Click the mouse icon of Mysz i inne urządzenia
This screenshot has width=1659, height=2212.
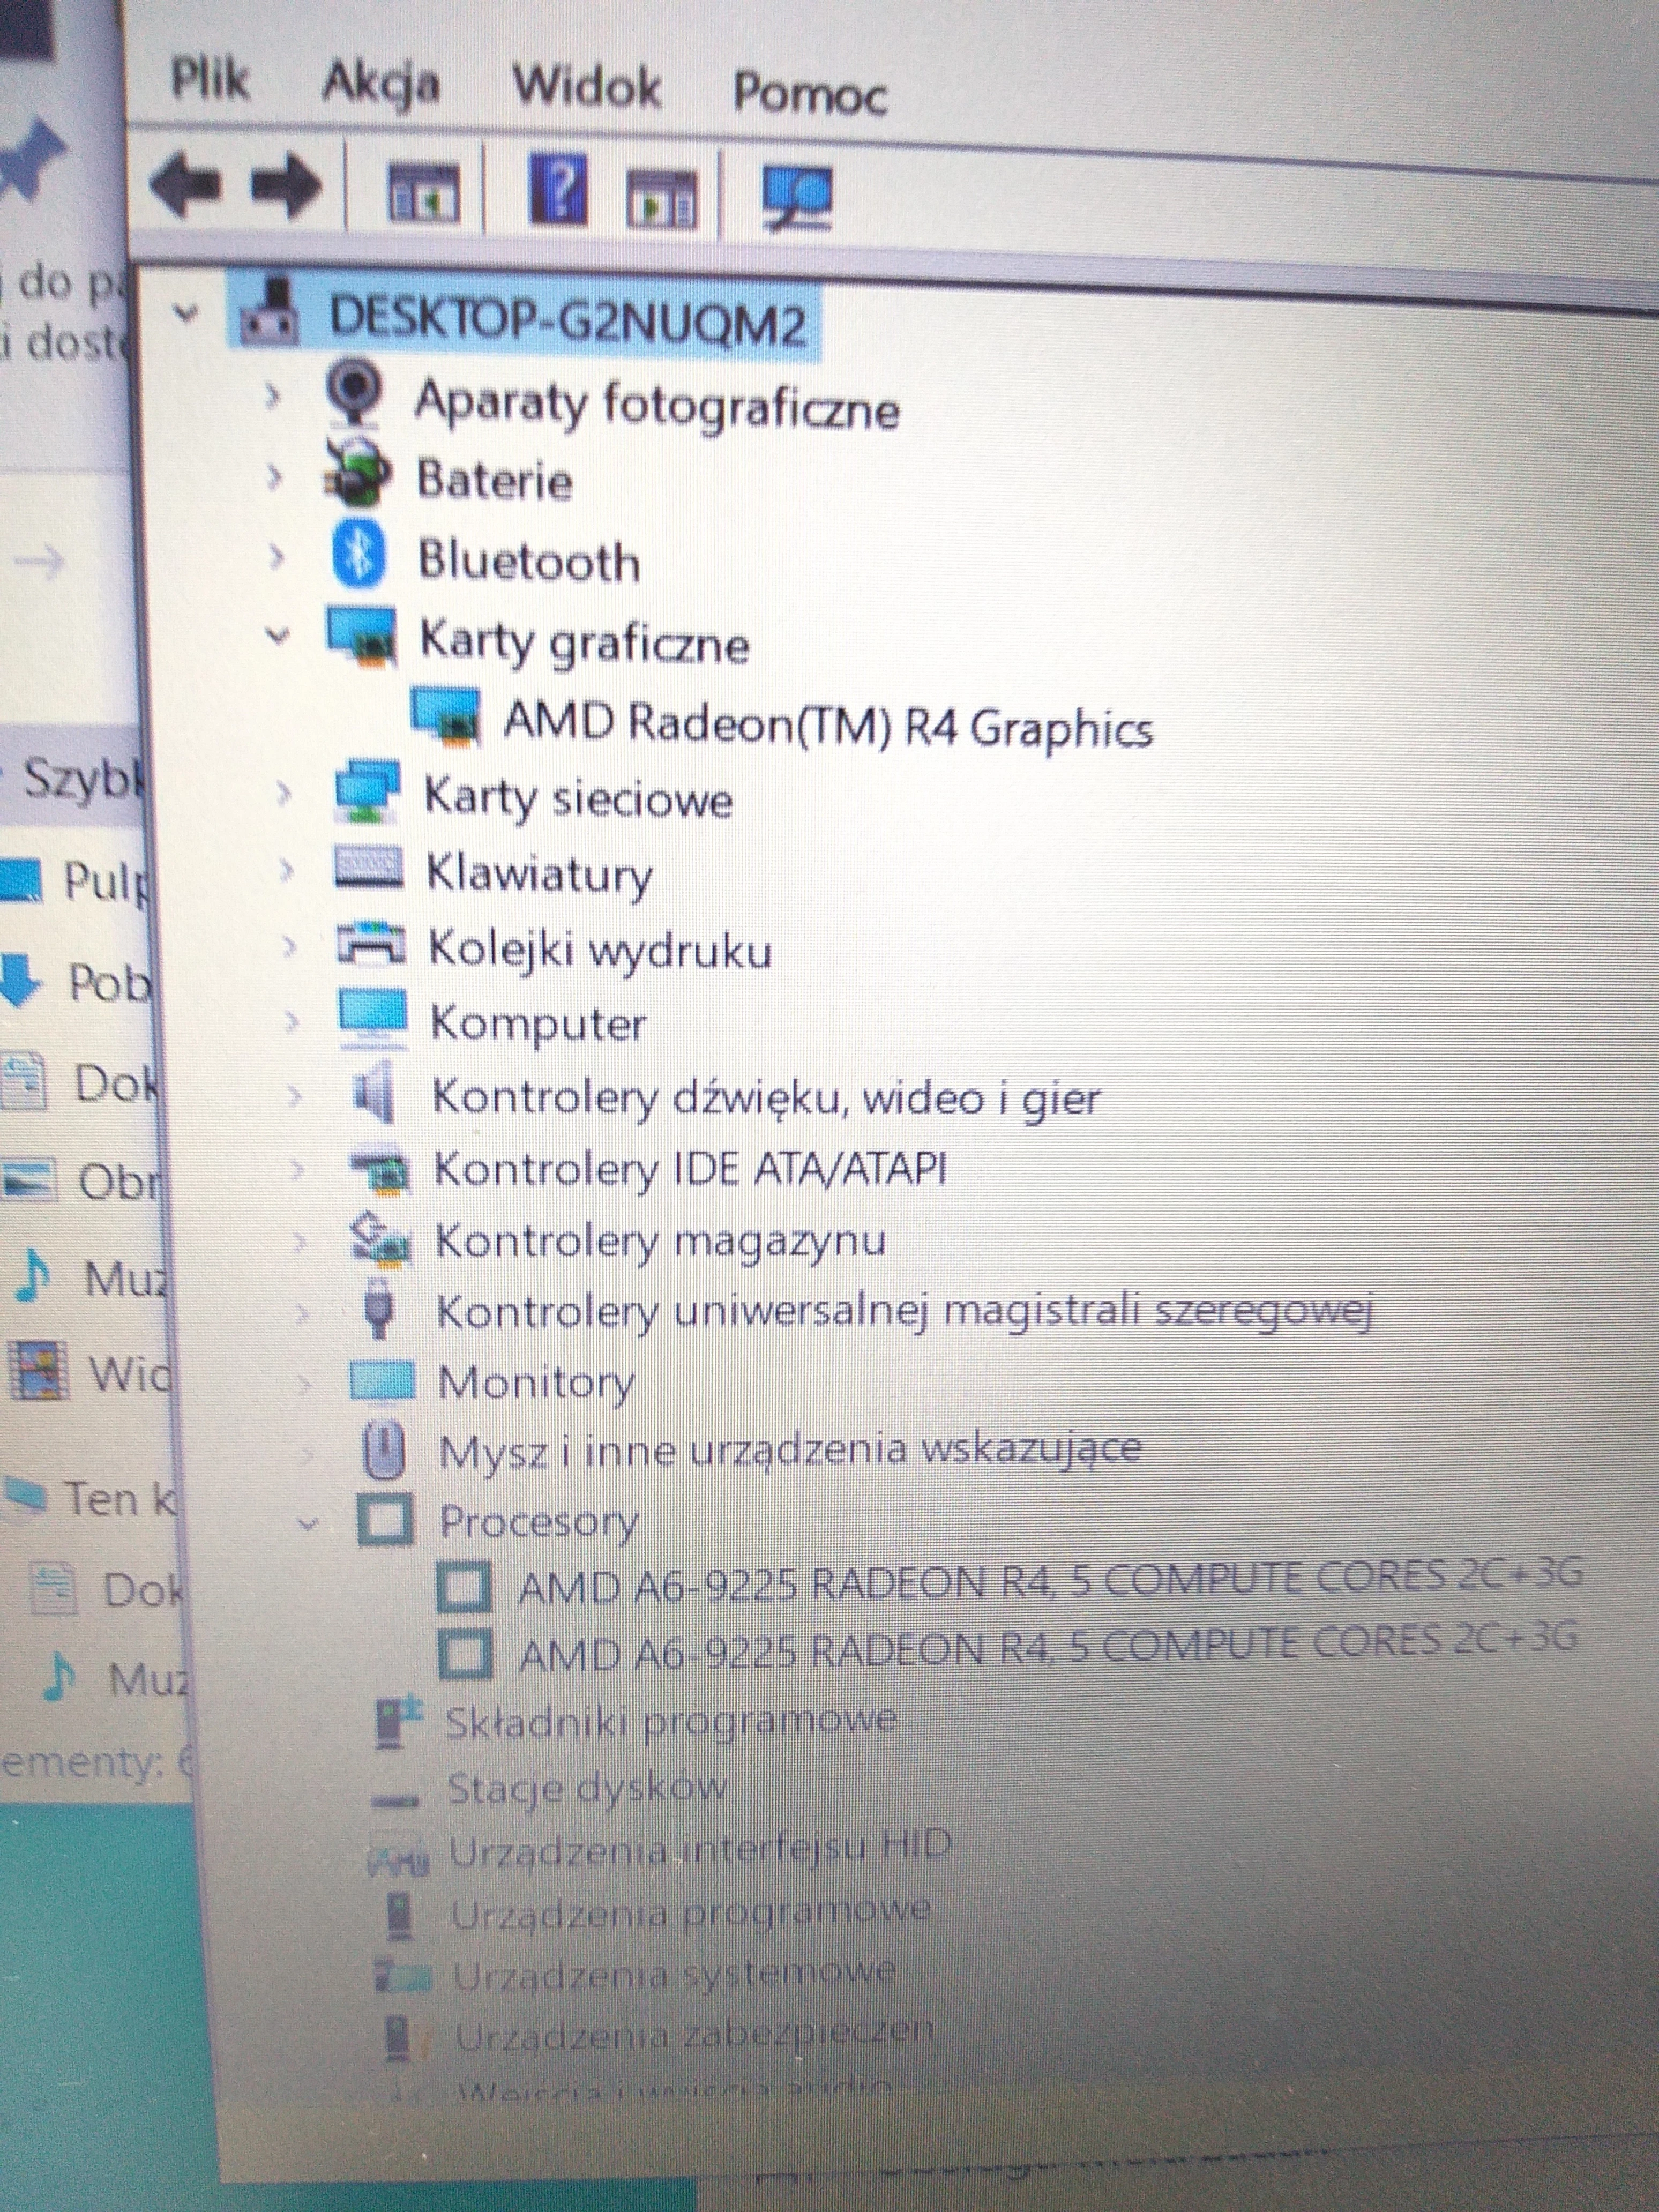click(385, 1450)
